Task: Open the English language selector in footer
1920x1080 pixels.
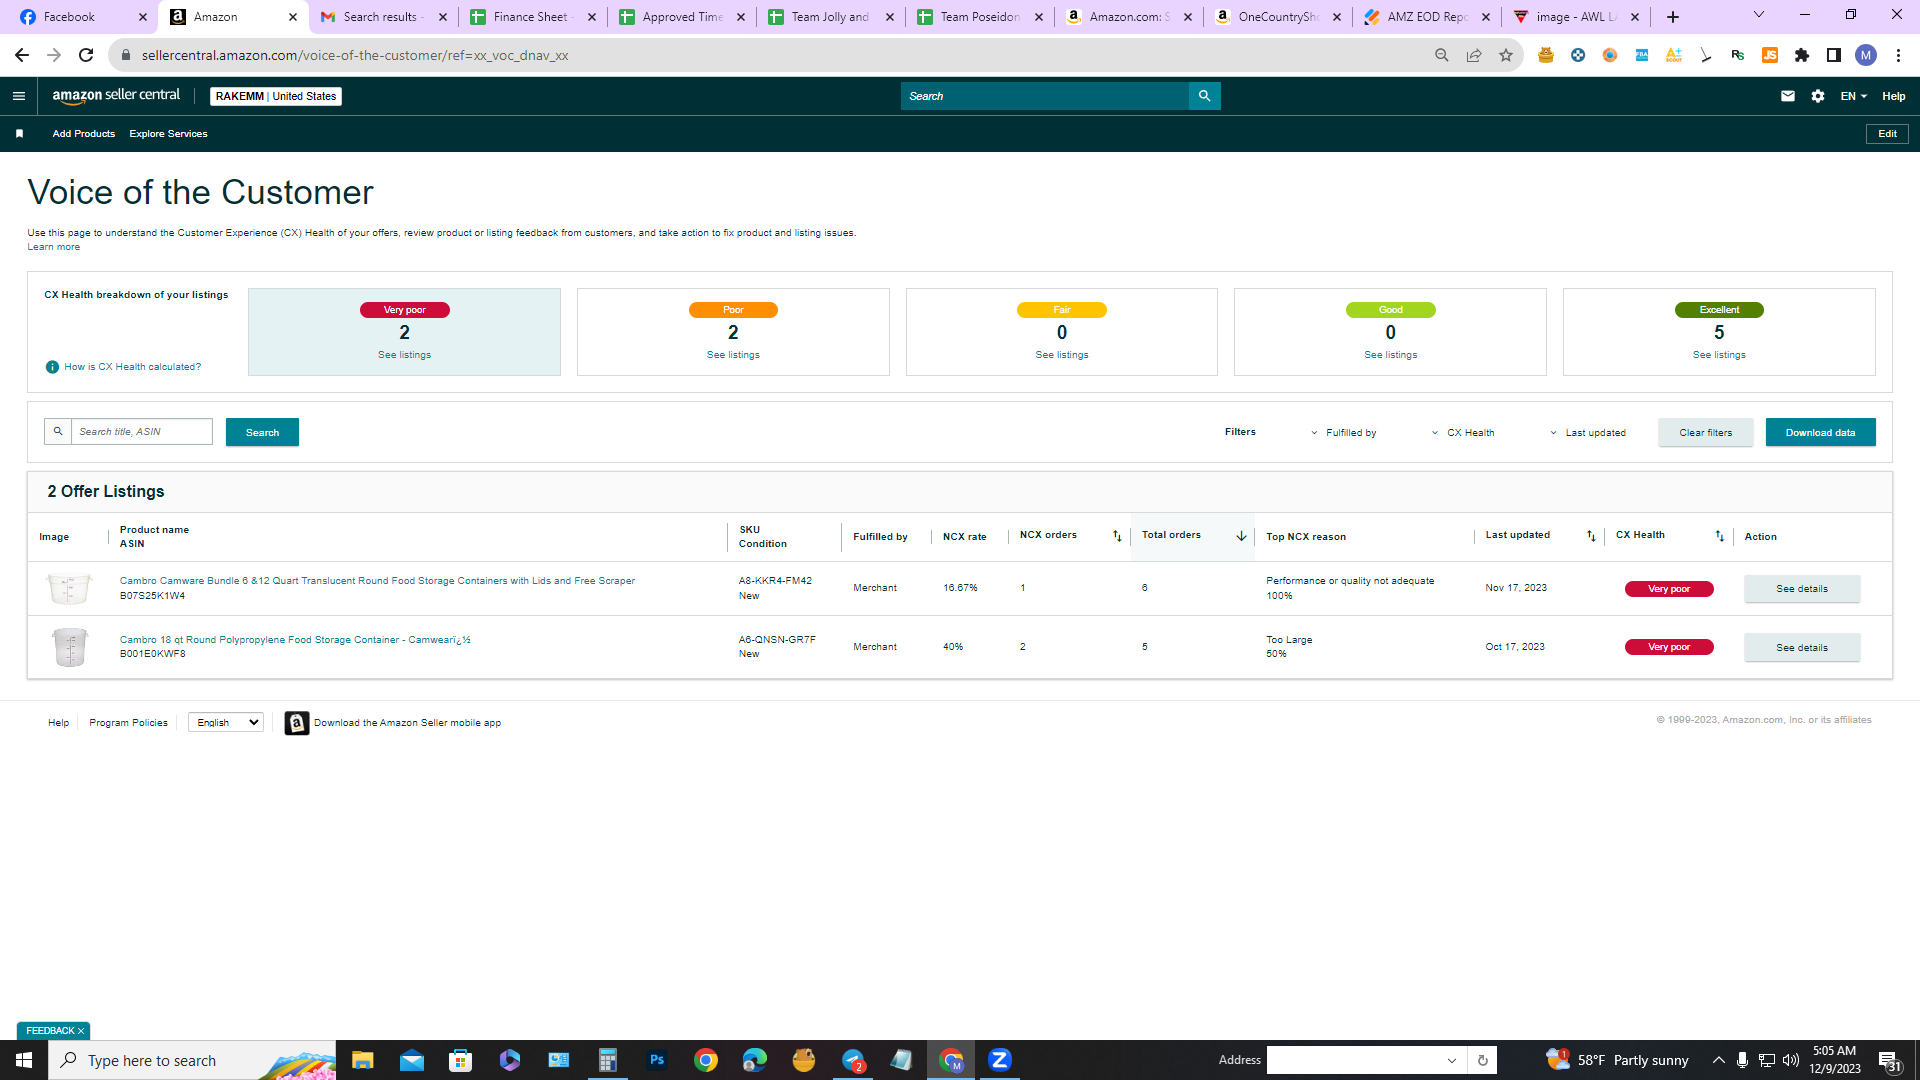Action: [x=226, y=723]
